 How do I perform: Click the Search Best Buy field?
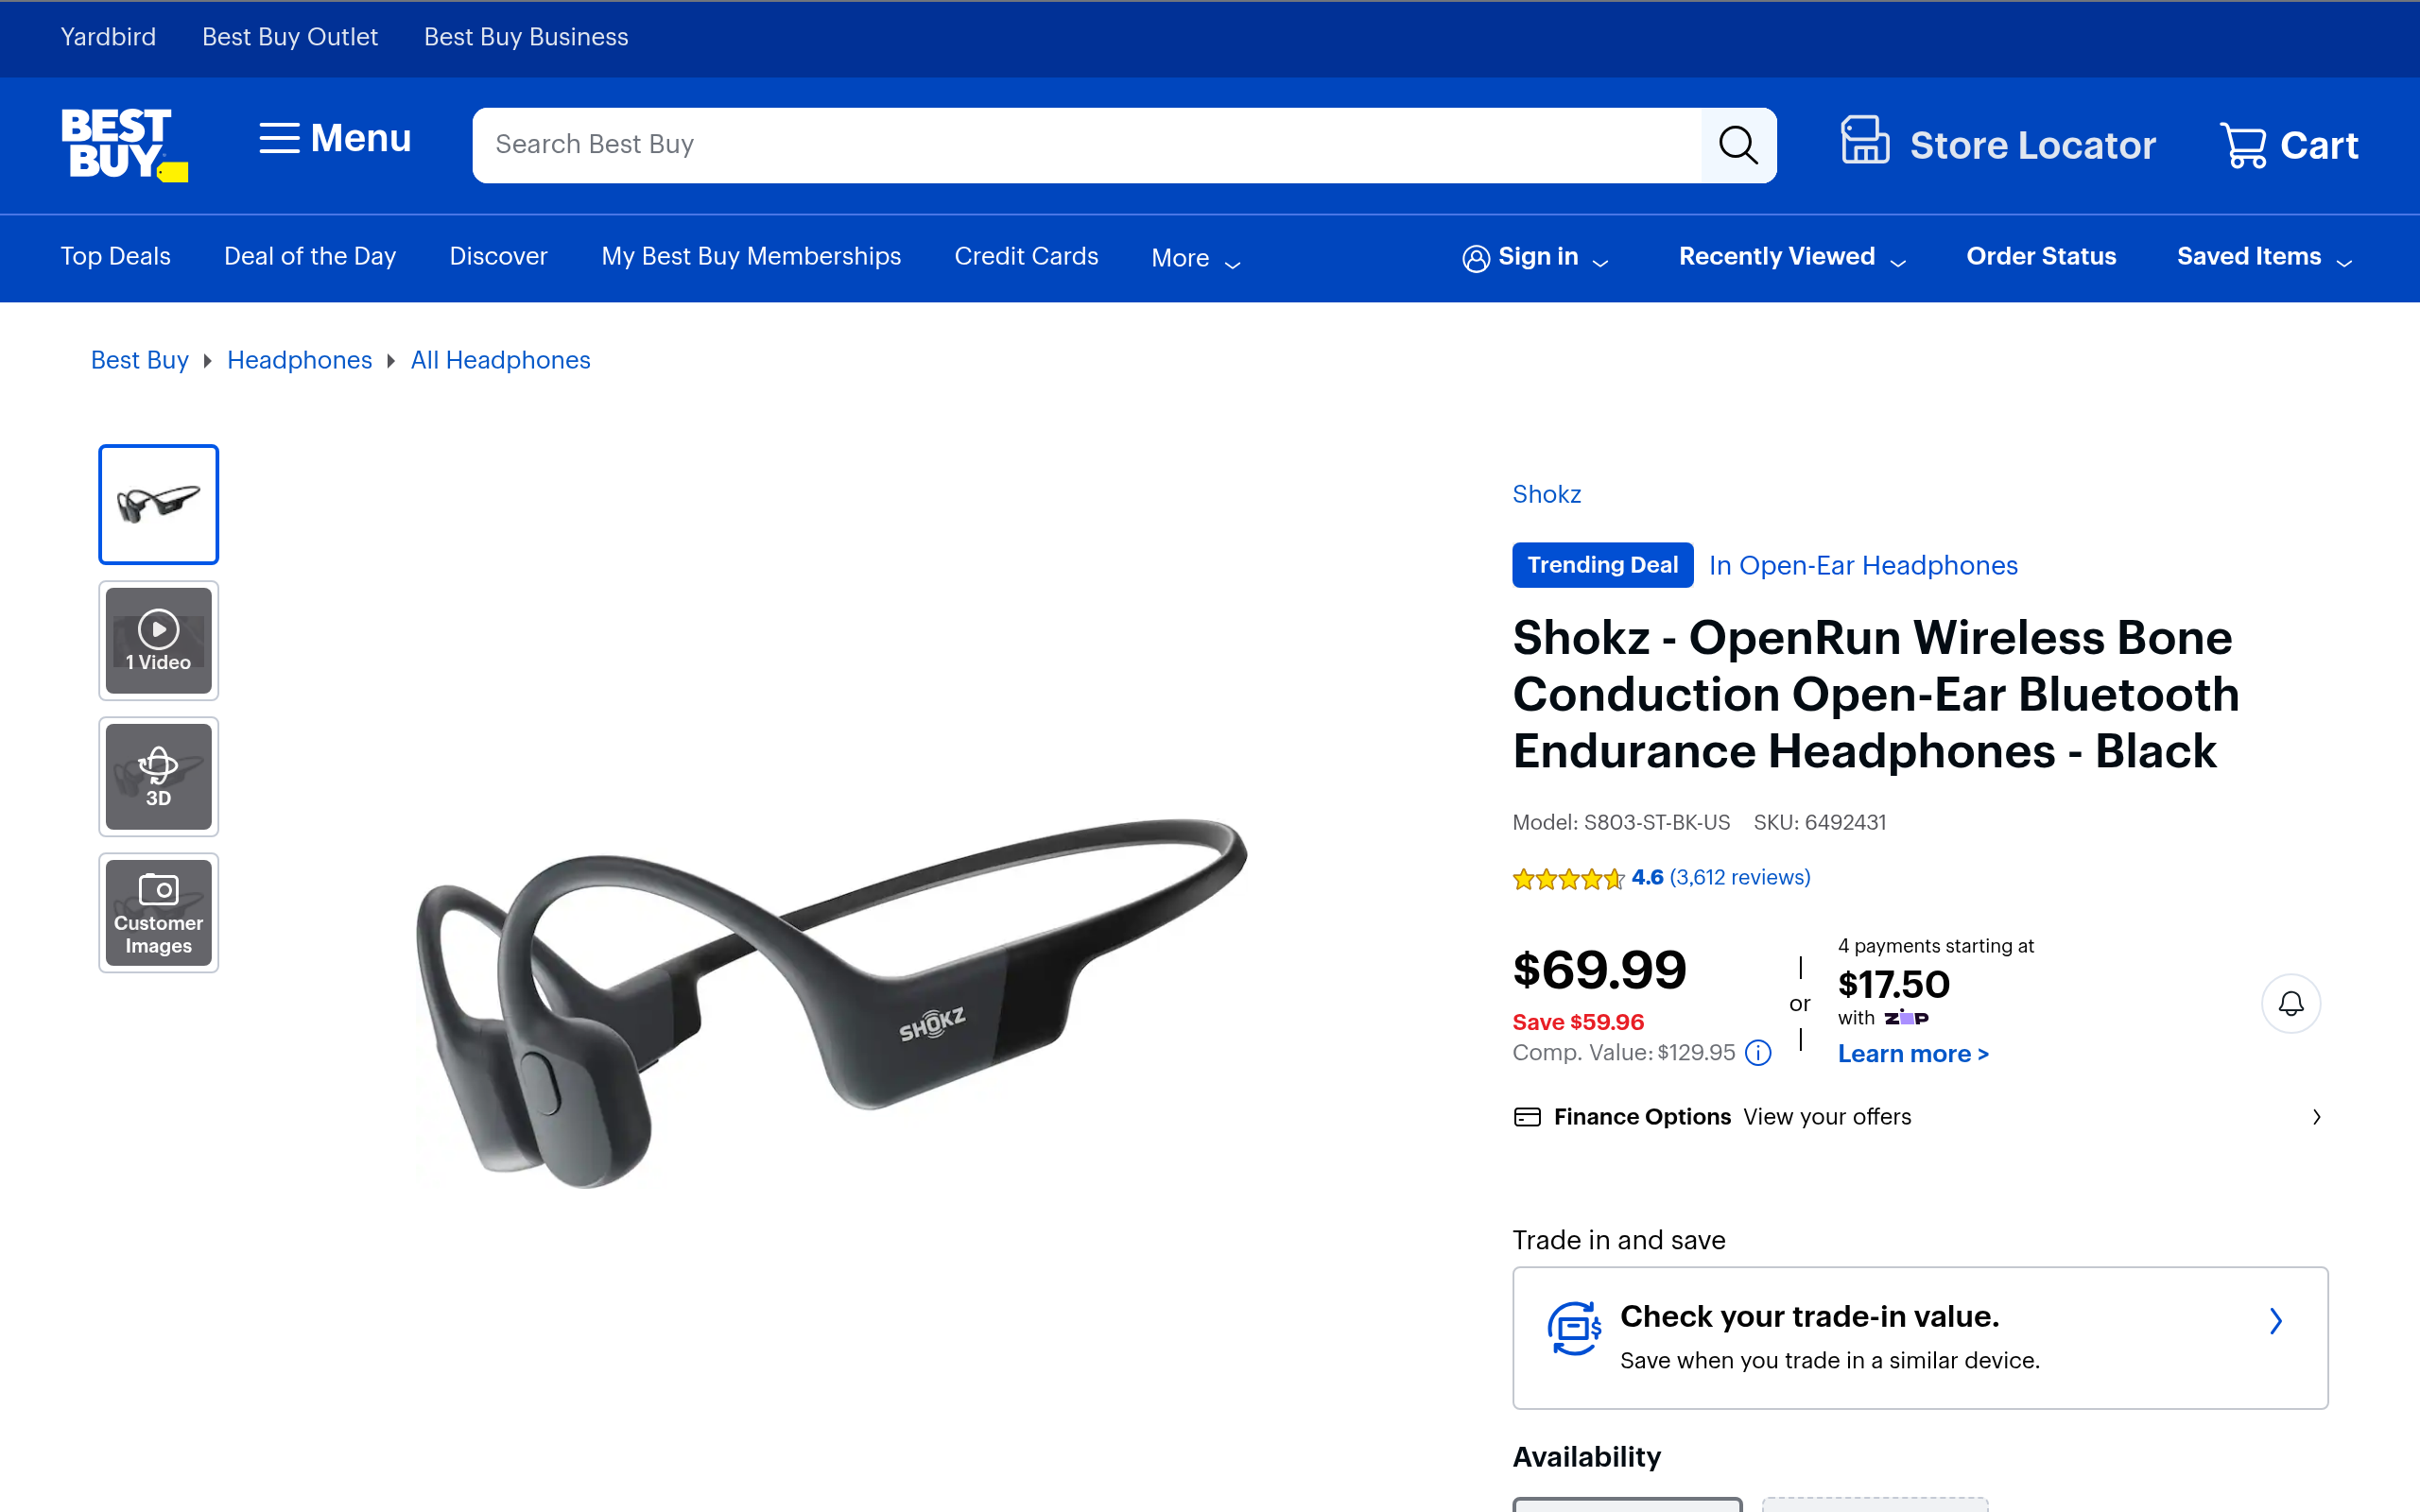point(1086,145)
